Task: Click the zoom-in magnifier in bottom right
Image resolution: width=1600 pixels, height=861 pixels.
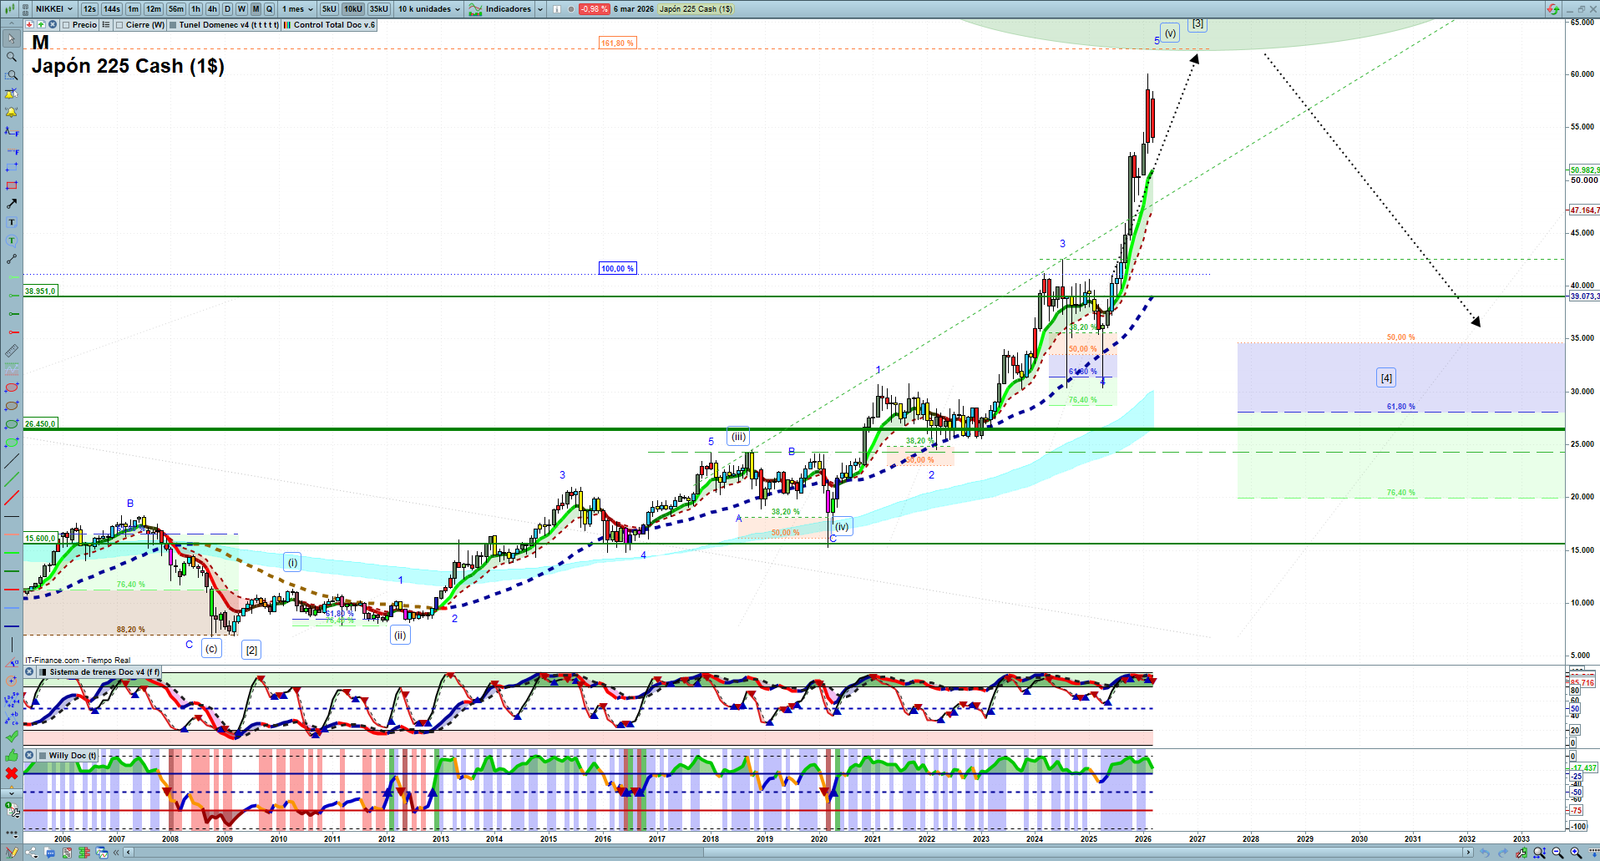Action: click(1576, 853)
